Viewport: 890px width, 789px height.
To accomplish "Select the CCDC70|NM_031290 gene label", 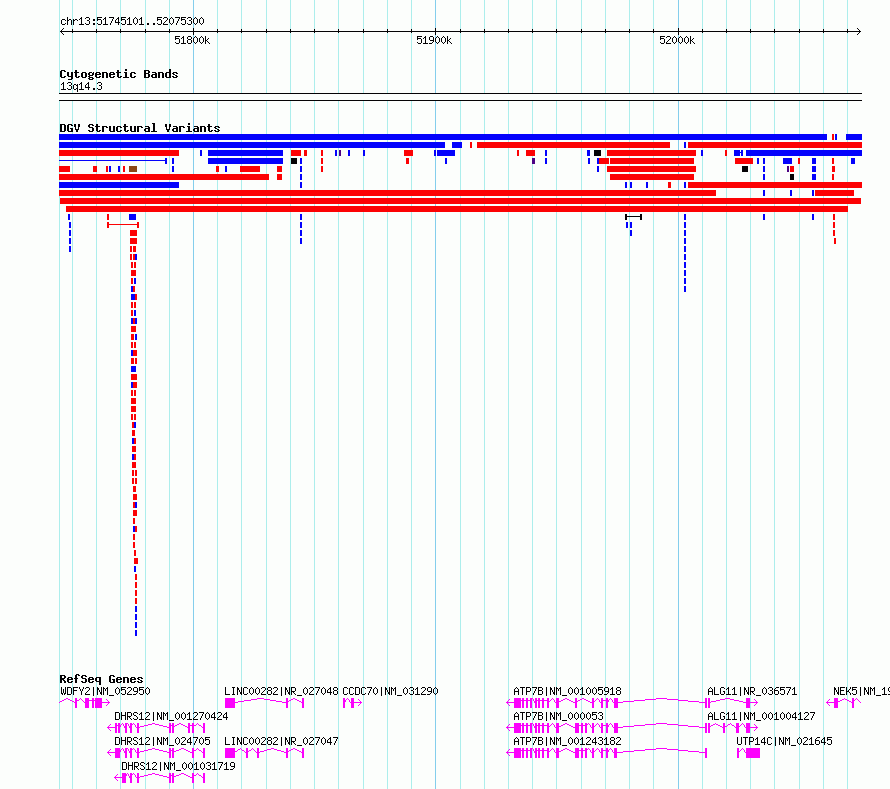I will (x=391, y=691).
